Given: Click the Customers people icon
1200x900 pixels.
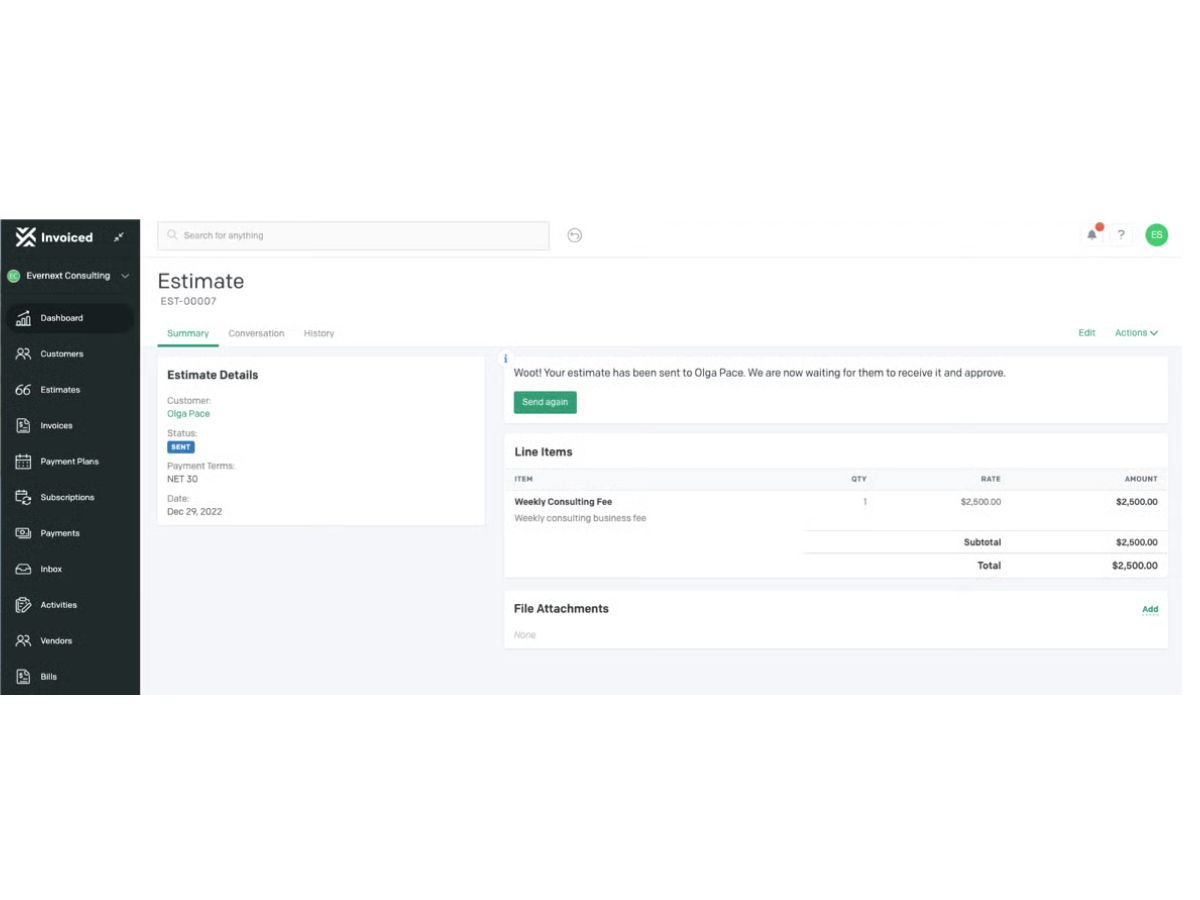Looking at the screenshot, I should (23, 354).
